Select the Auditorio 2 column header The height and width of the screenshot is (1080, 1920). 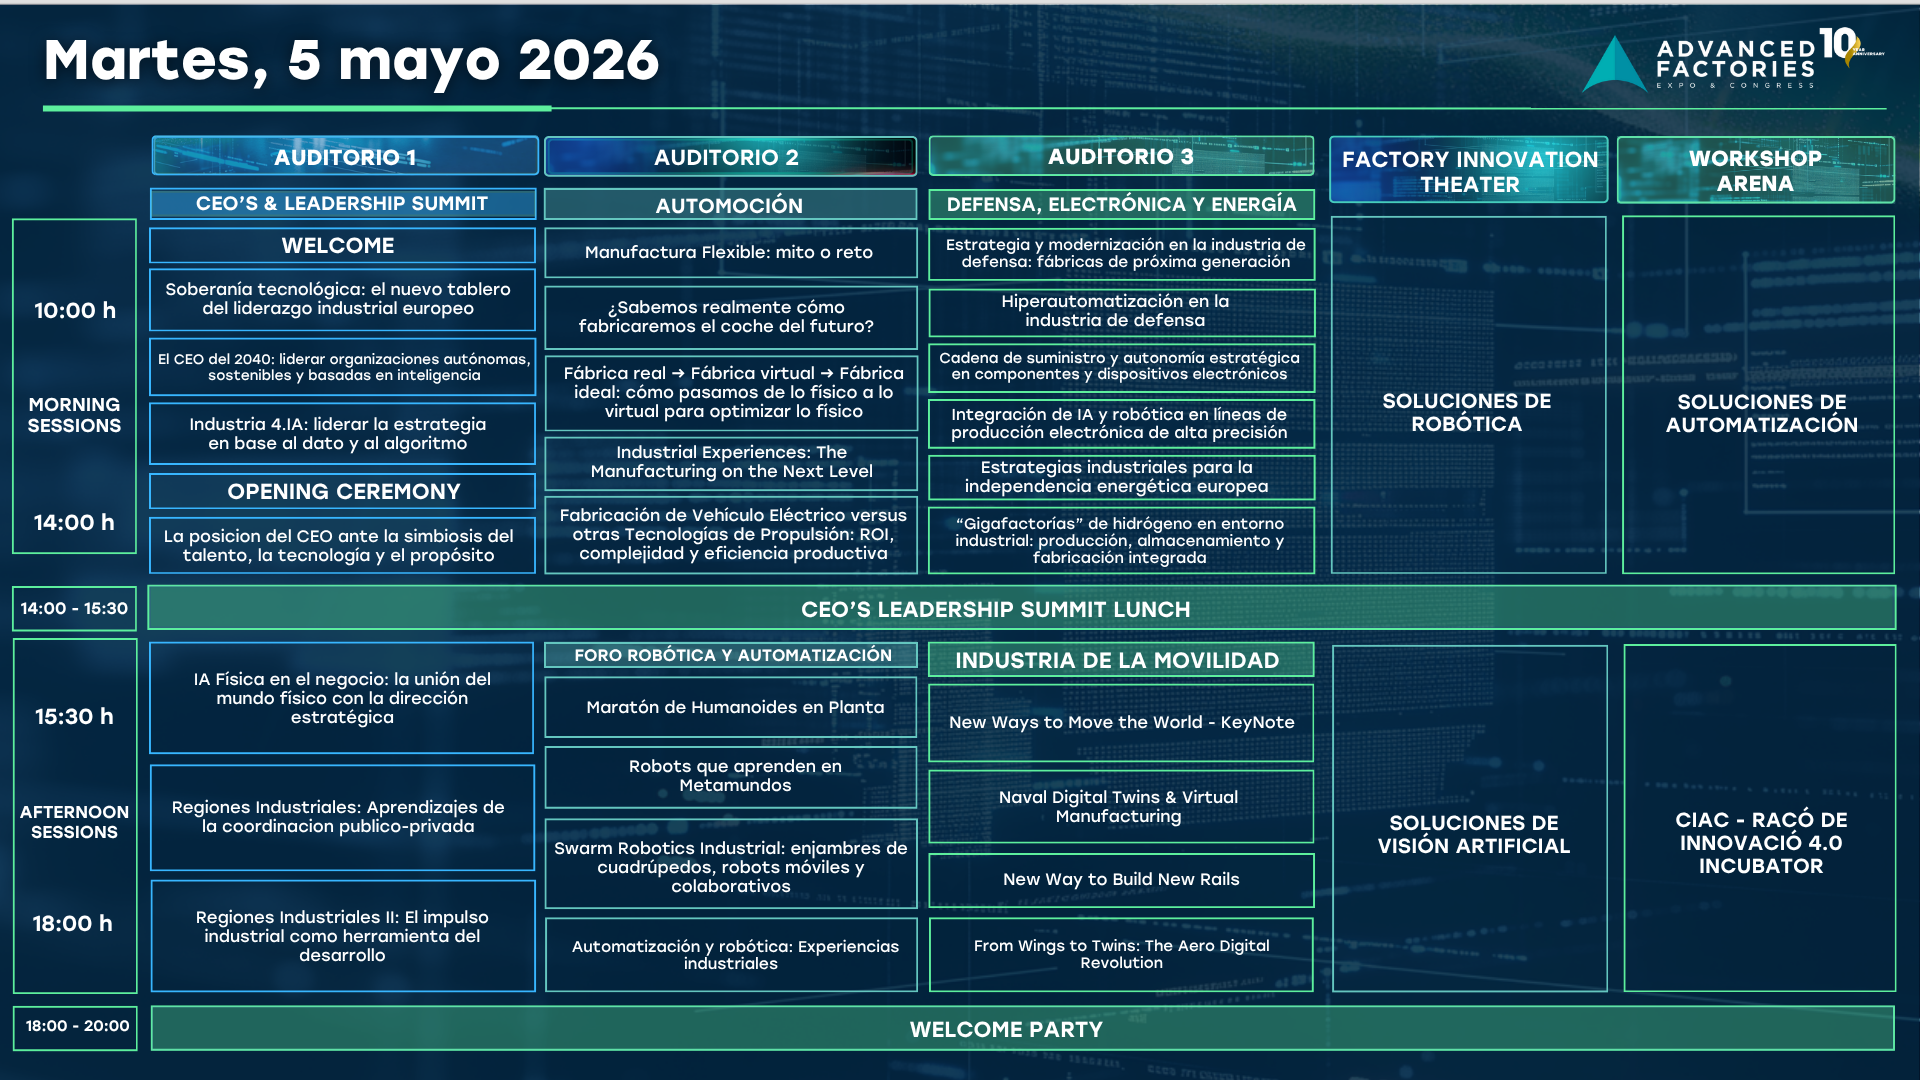pyautogui.click(x=729, y=157)
